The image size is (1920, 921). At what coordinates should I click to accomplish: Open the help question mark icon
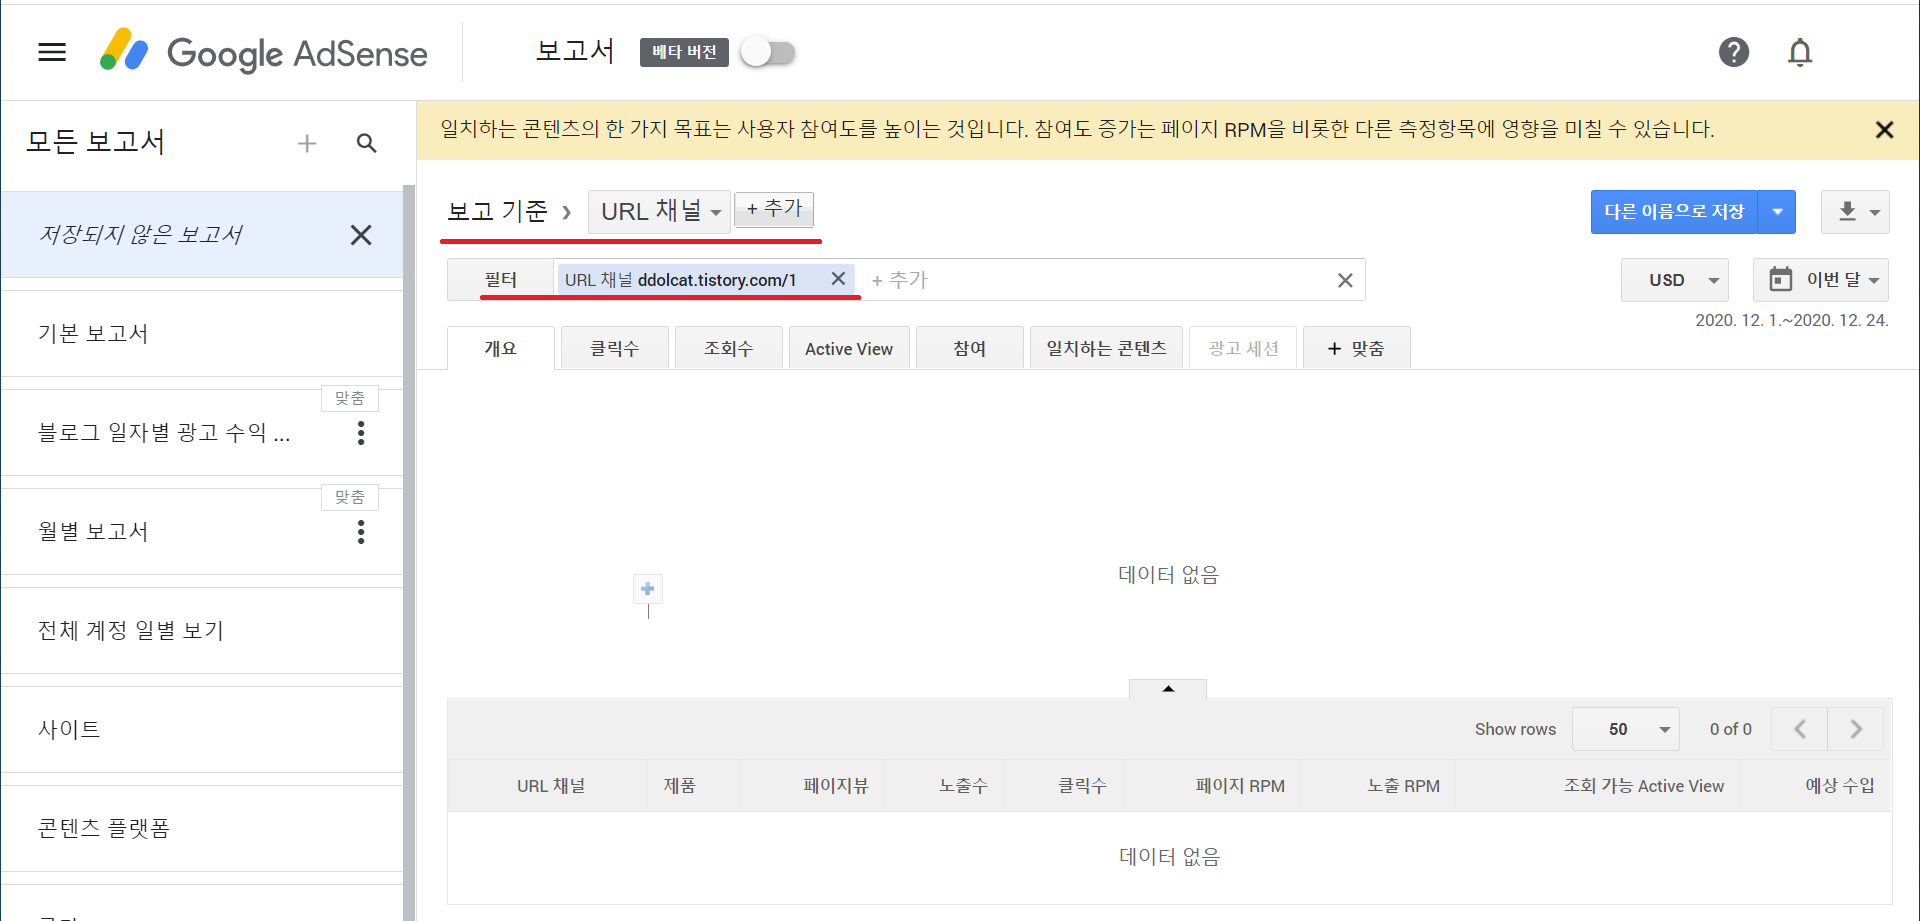1733,52
